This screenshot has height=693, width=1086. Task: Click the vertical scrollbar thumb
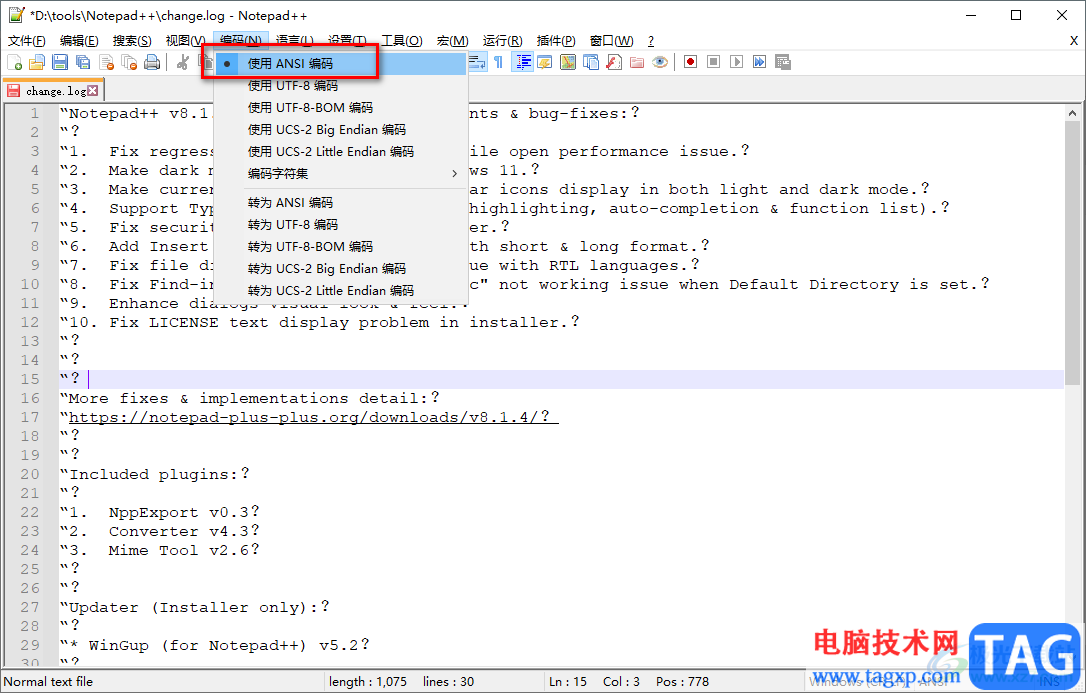1072,253
